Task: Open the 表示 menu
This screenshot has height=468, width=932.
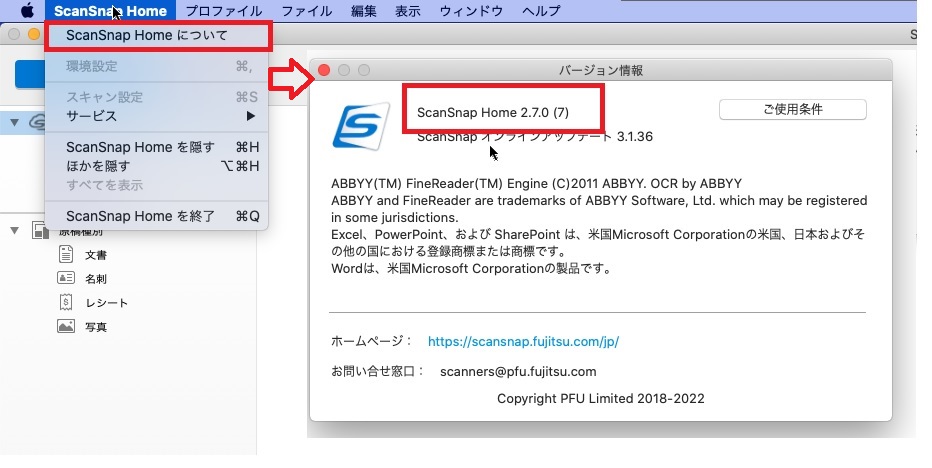Action: coord(408,11)
